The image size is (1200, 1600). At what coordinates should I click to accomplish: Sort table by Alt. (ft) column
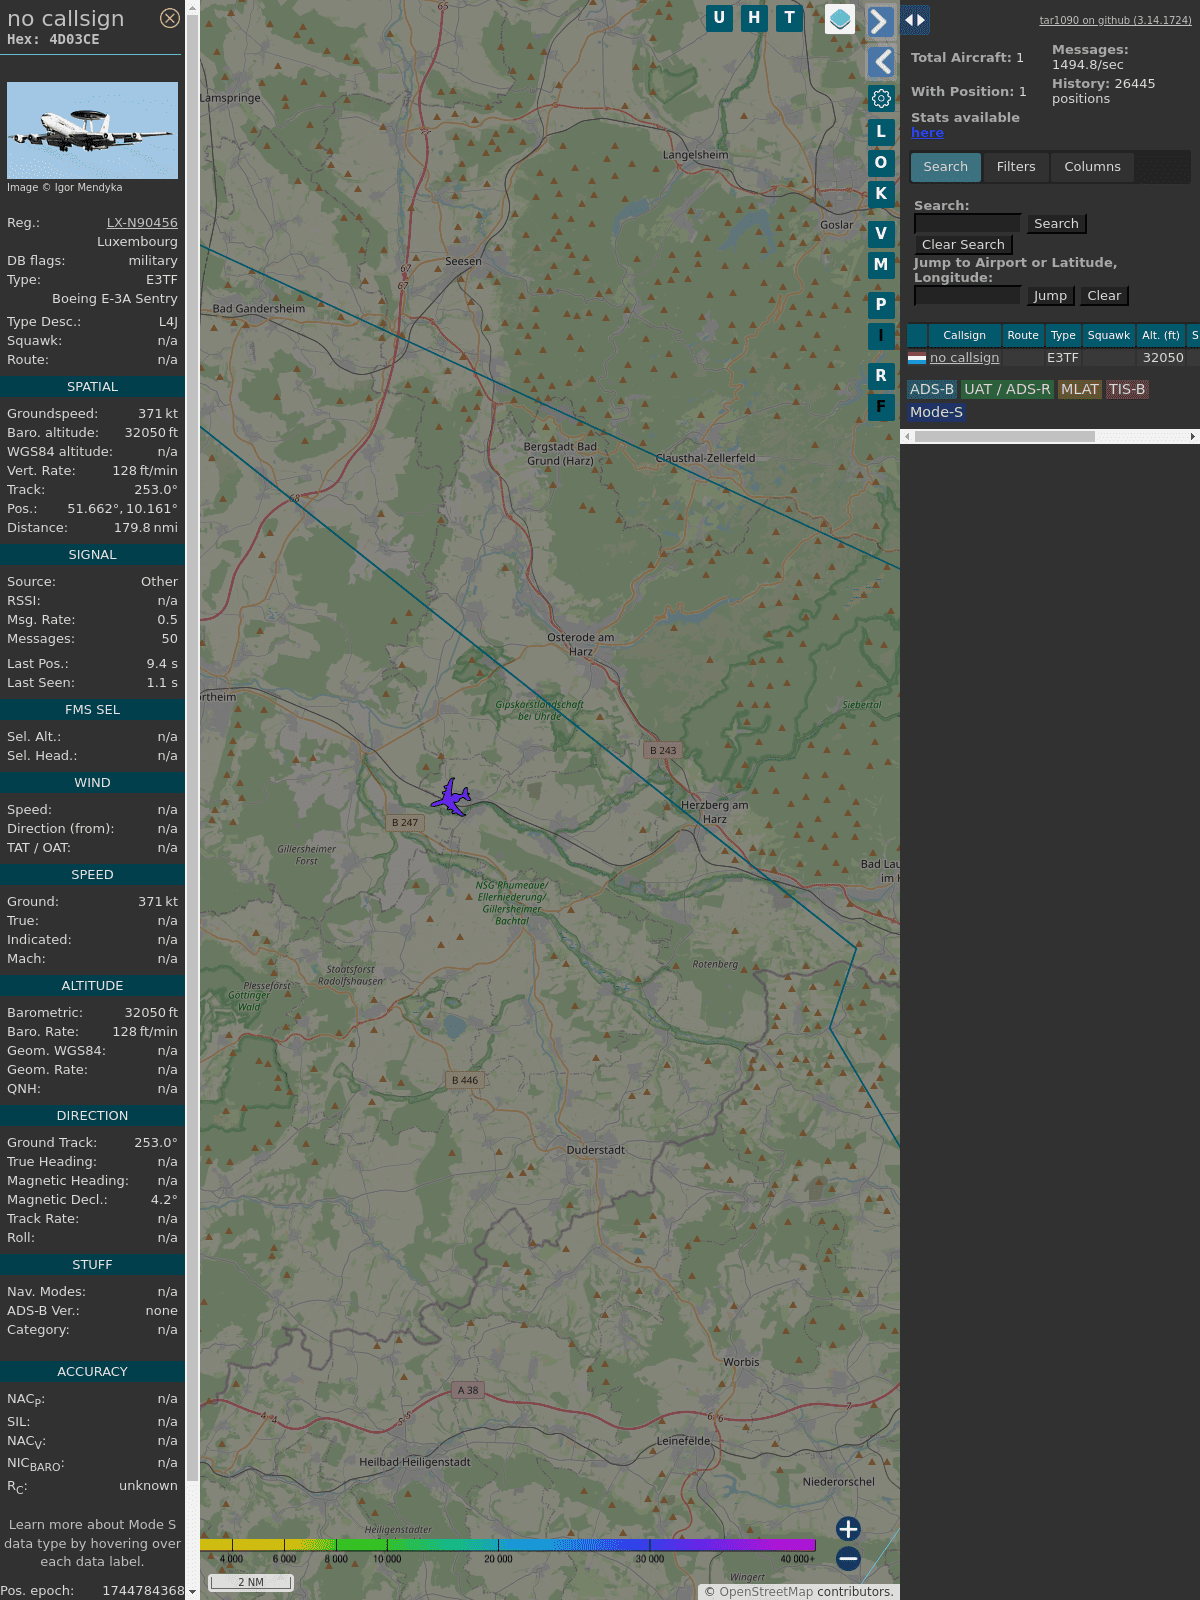[1161, 335]
